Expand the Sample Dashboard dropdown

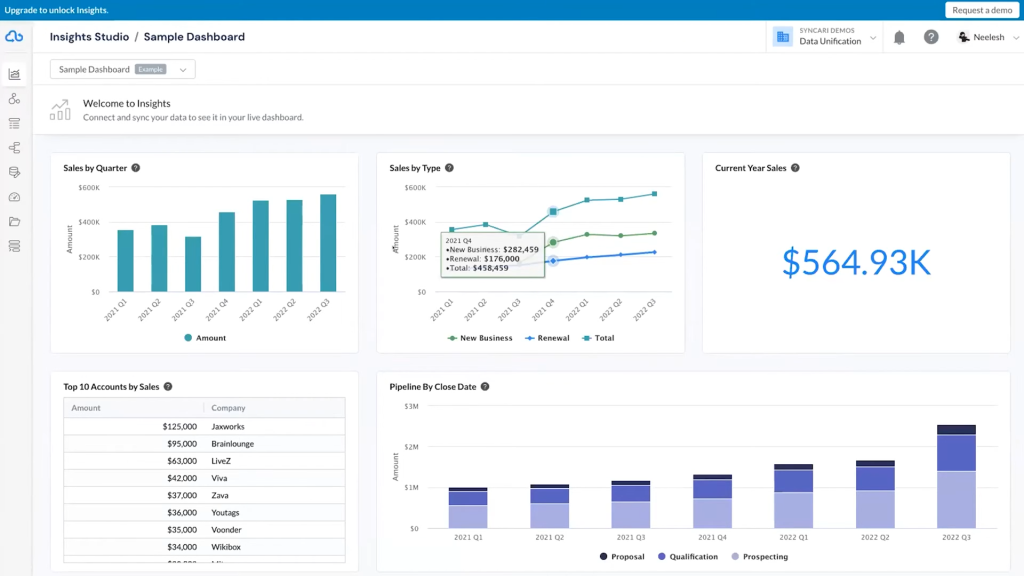click(183, 69)
